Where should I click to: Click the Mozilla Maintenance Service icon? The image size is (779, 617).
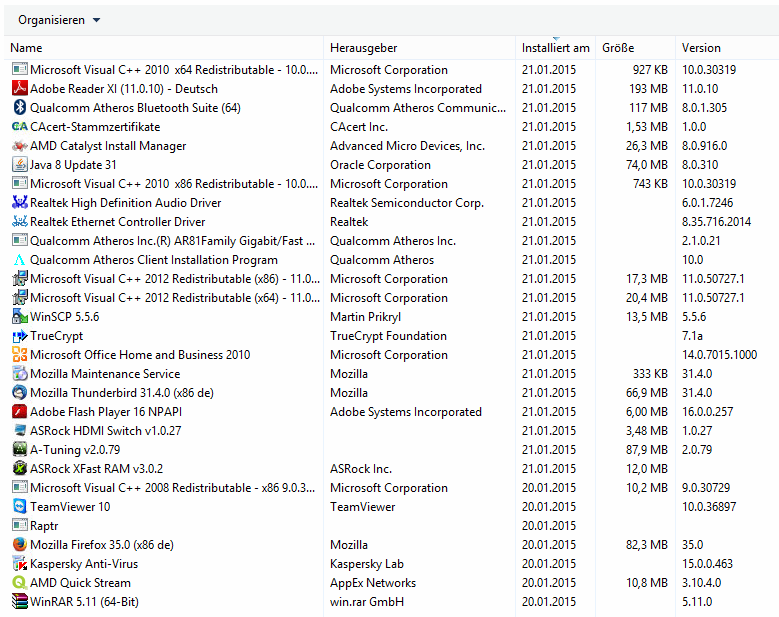[19, 374]
